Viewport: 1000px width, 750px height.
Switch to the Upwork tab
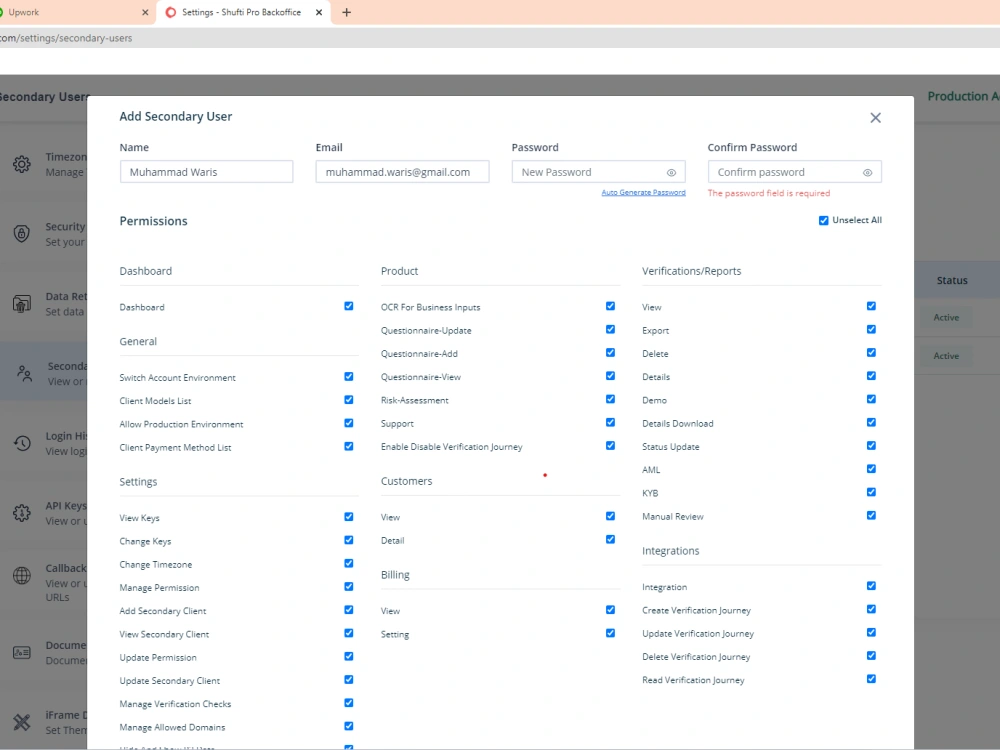point(75,12)
